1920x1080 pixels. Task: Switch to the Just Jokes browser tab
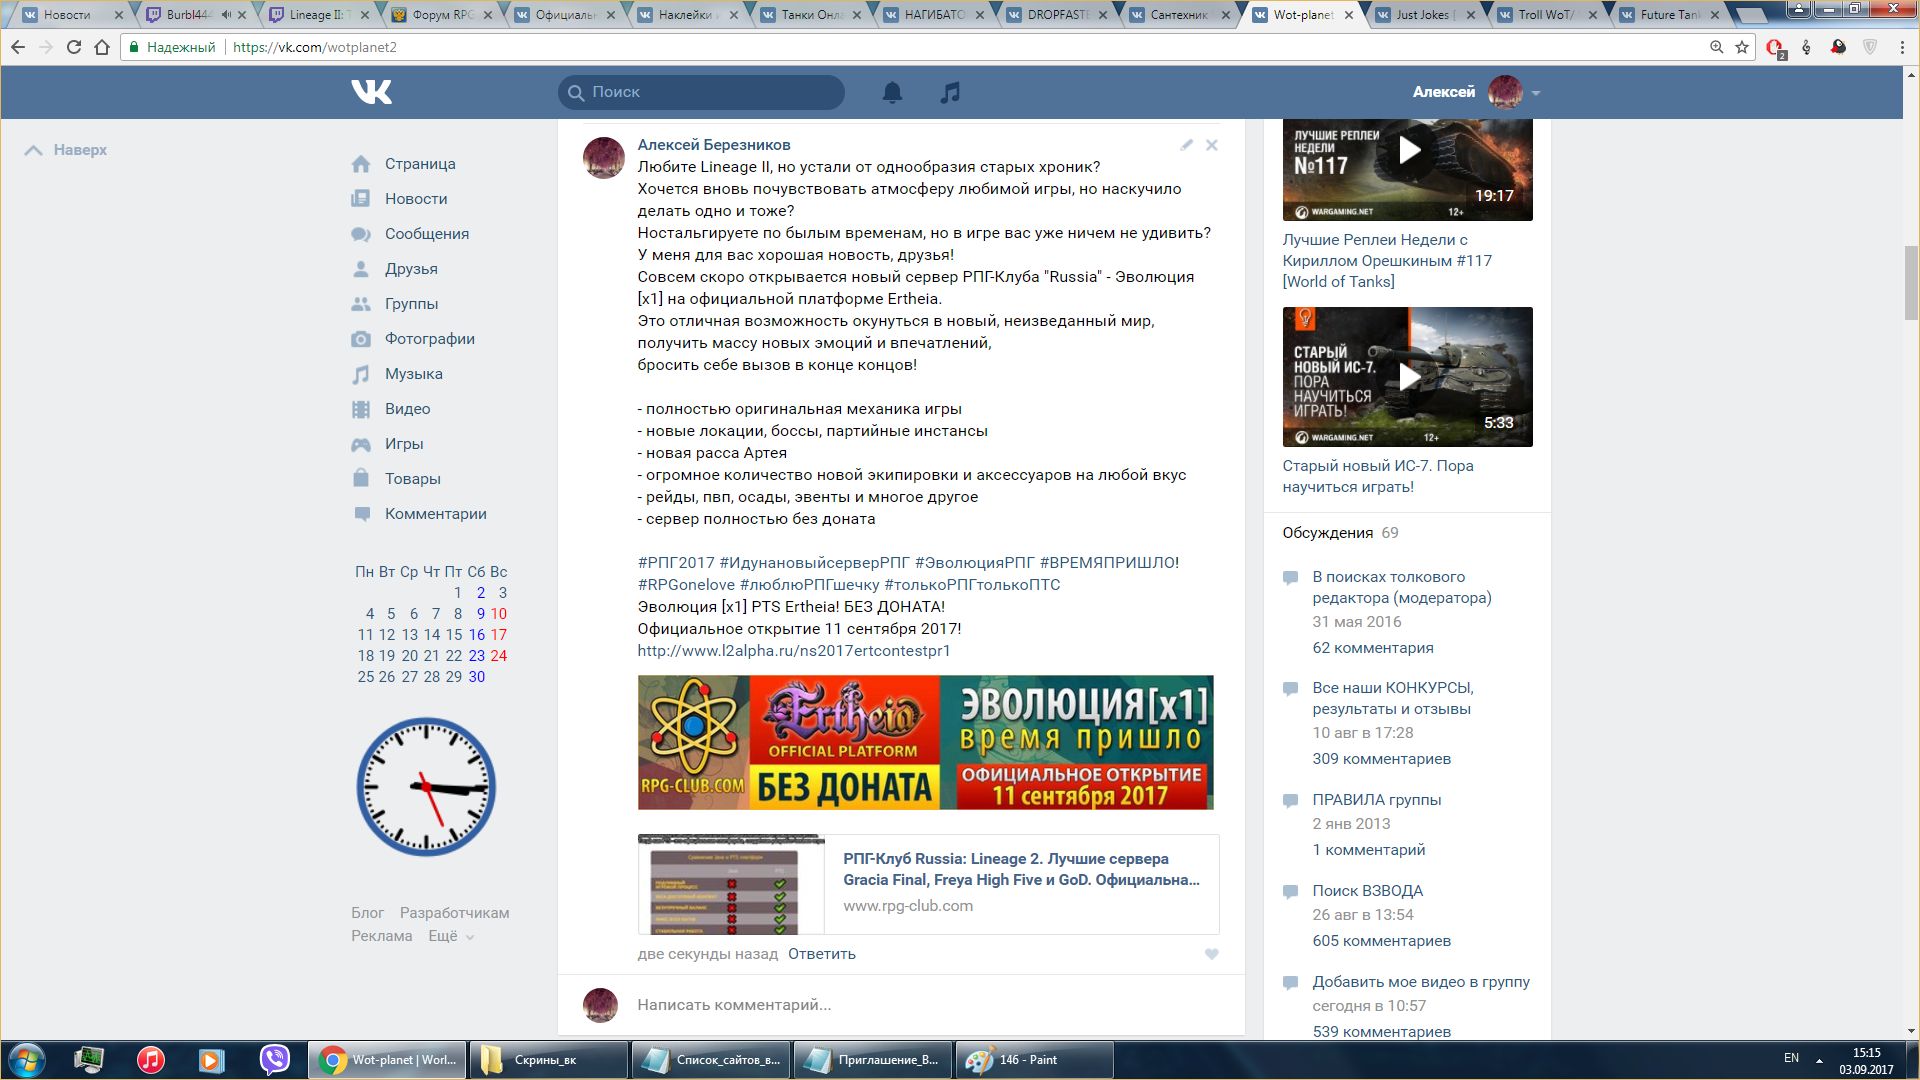point(1427,15)
